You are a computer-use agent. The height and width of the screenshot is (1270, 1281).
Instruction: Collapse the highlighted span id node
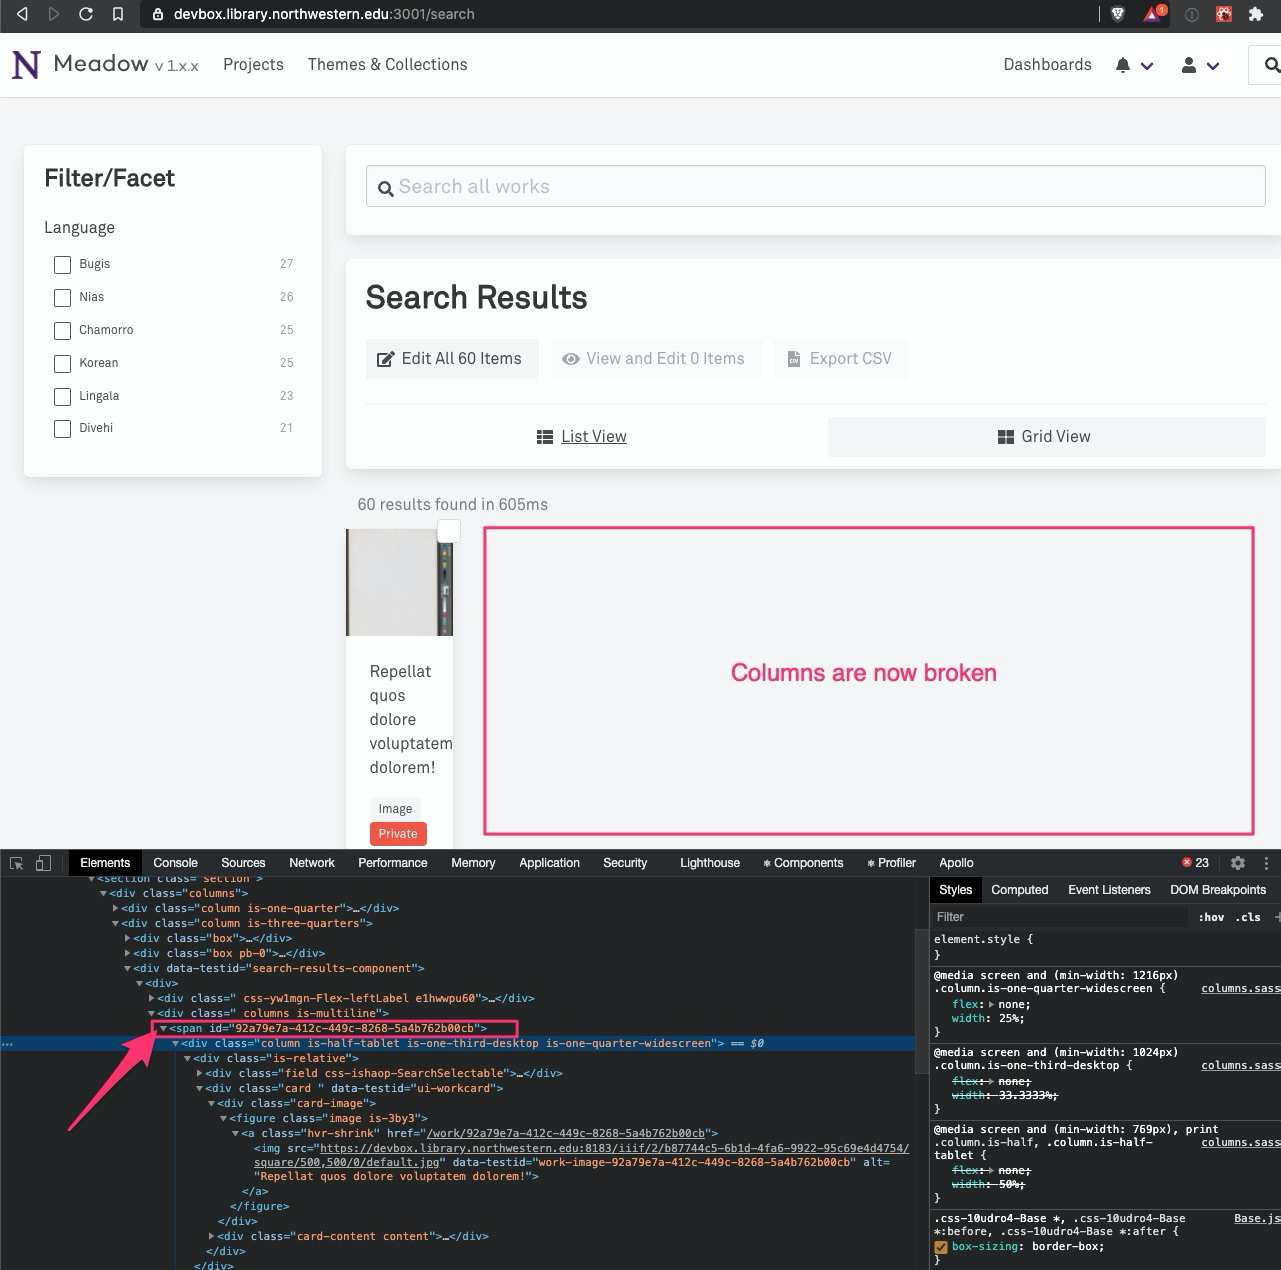[163, 1029]
